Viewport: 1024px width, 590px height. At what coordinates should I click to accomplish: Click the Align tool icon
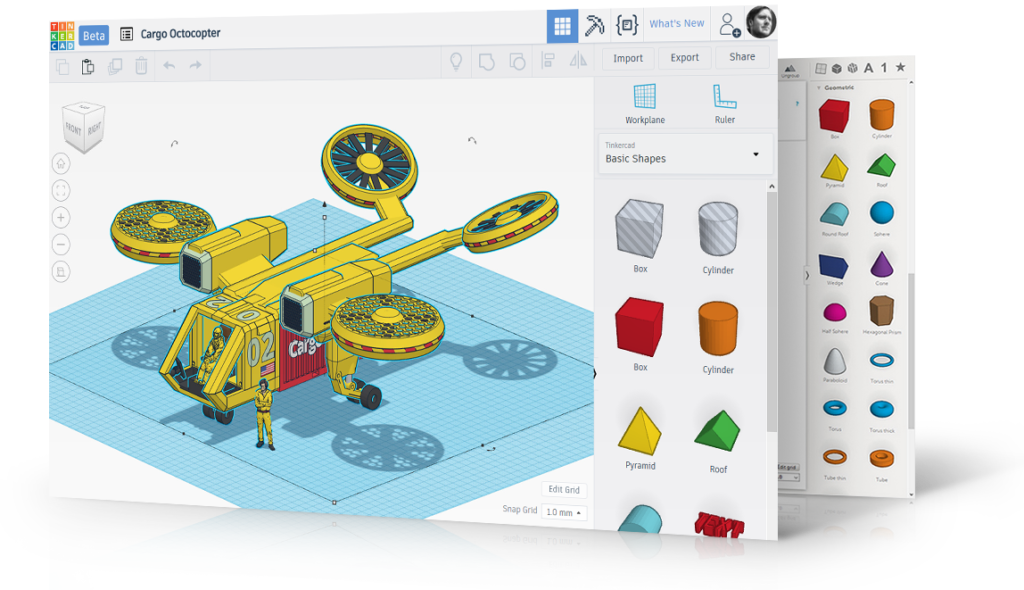tap(548, 61)
